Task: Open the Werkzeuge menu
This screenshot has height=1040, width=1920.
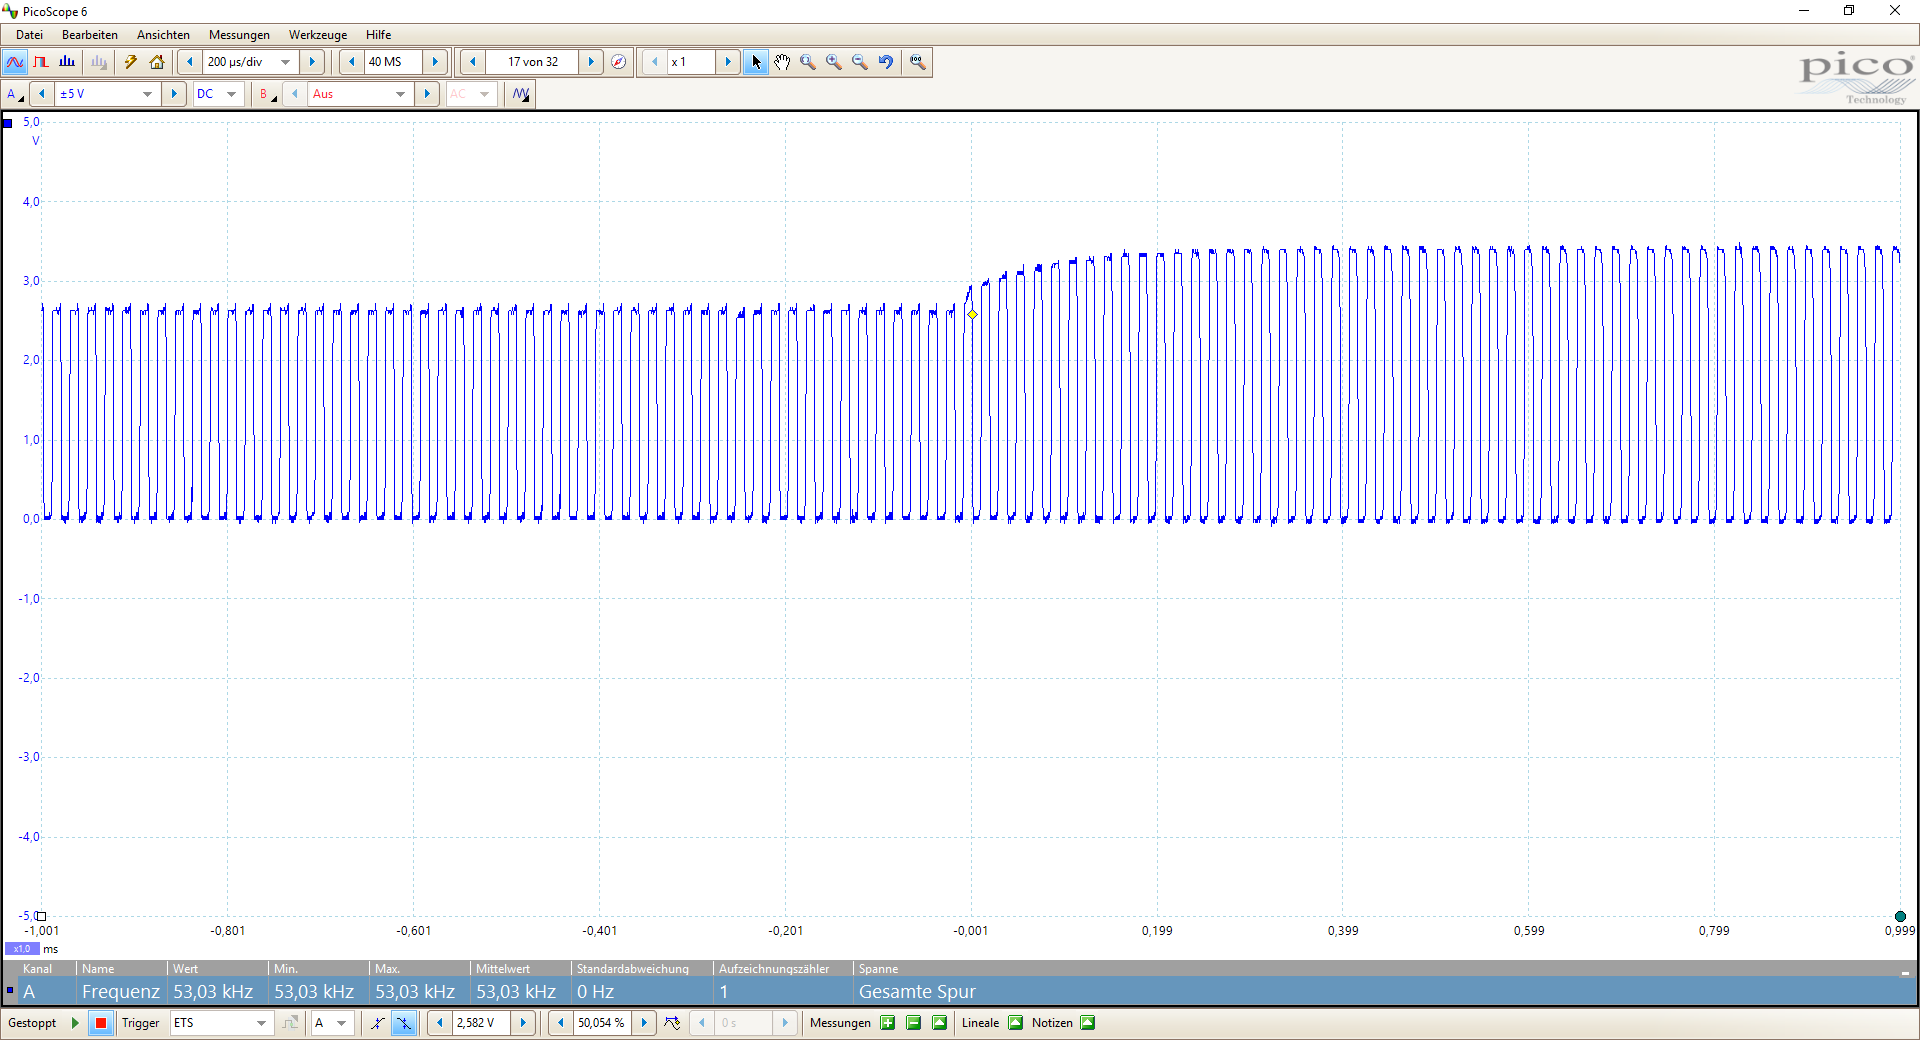Action: click(318, 35)
